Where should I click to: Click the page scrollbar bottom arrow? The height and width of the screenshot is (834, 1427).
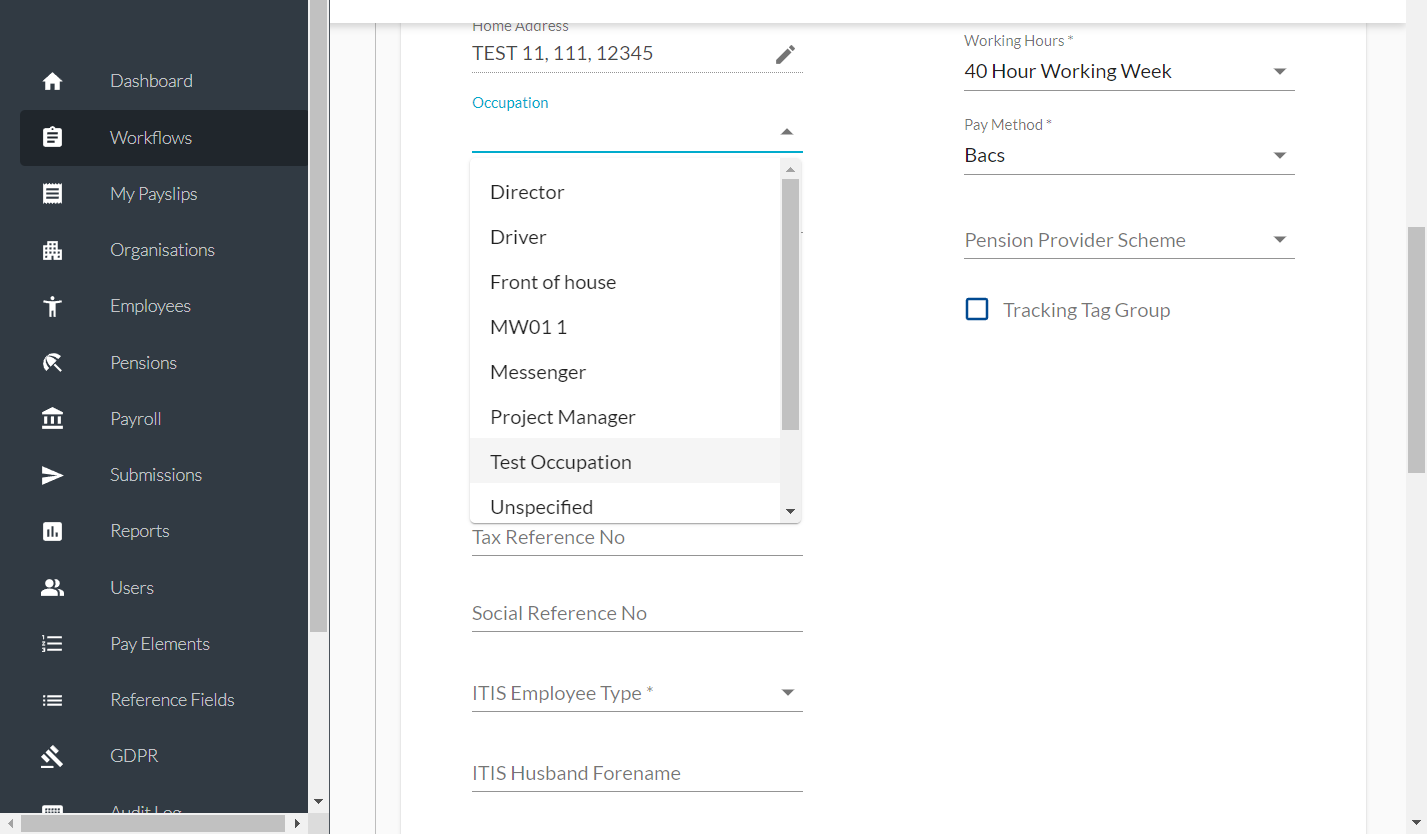tap(1417, 824)
